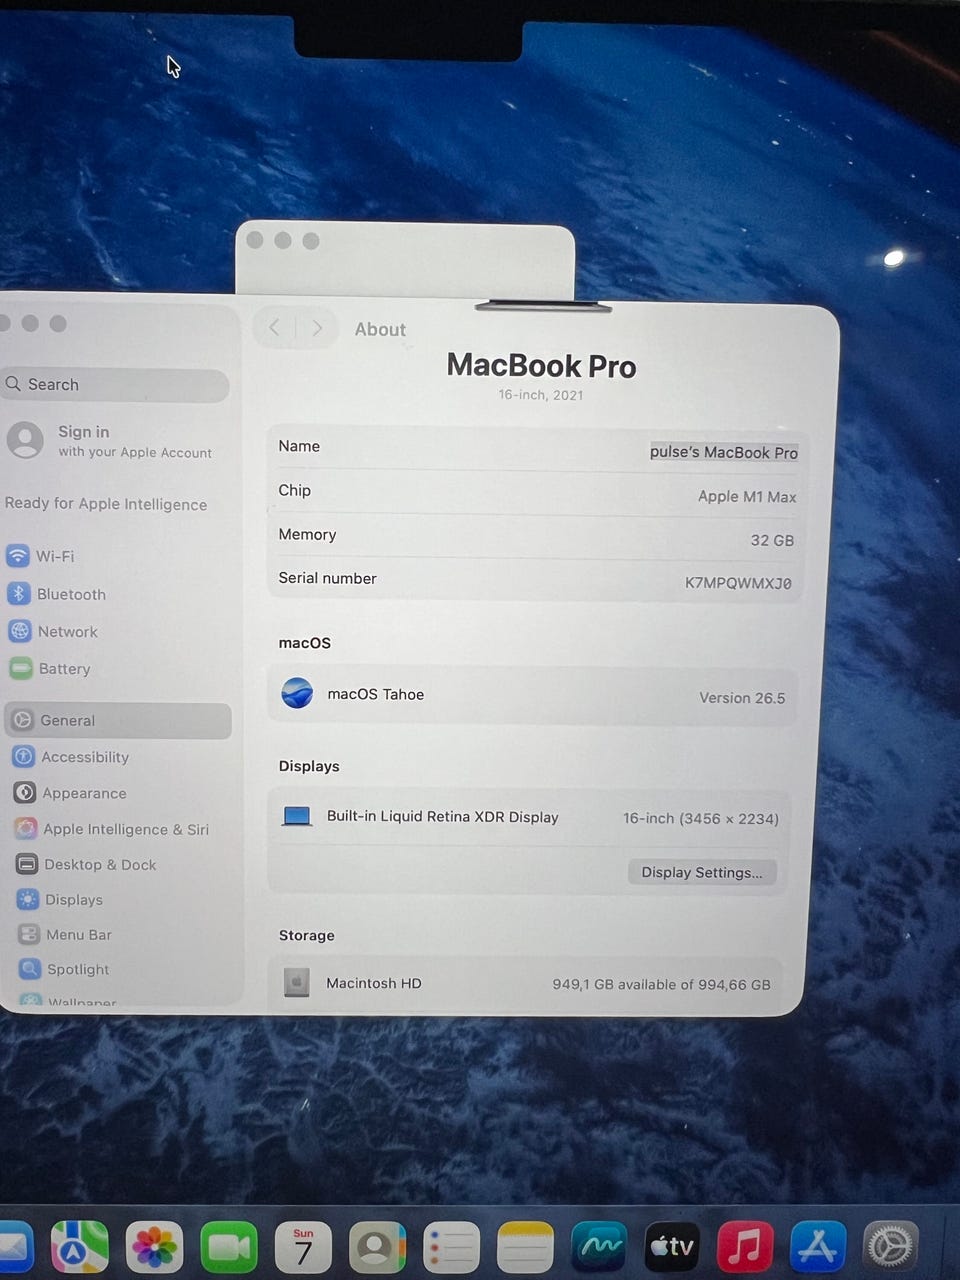Open the Accessibility settings label
This screenshot has height=1280, width=960.
coord(85,757)
